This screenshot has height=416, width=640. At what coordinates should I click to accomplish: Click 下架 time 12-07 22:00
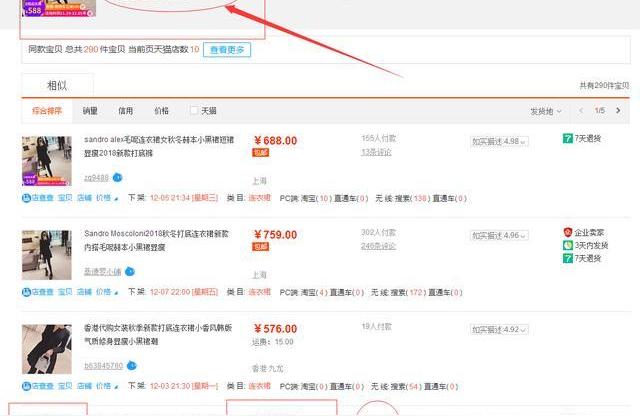pos(184,292)
